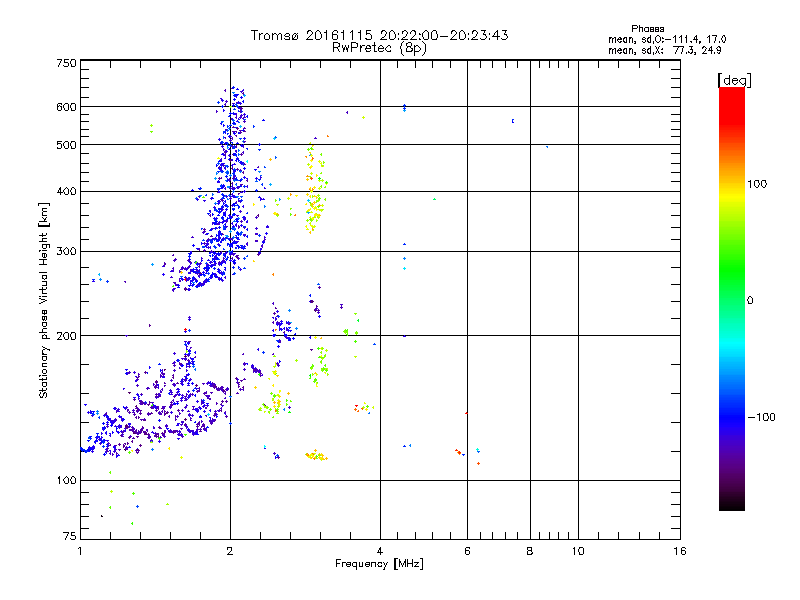Click the y-axis tick label '100'
800x600 pixels.
pos(67,481)
